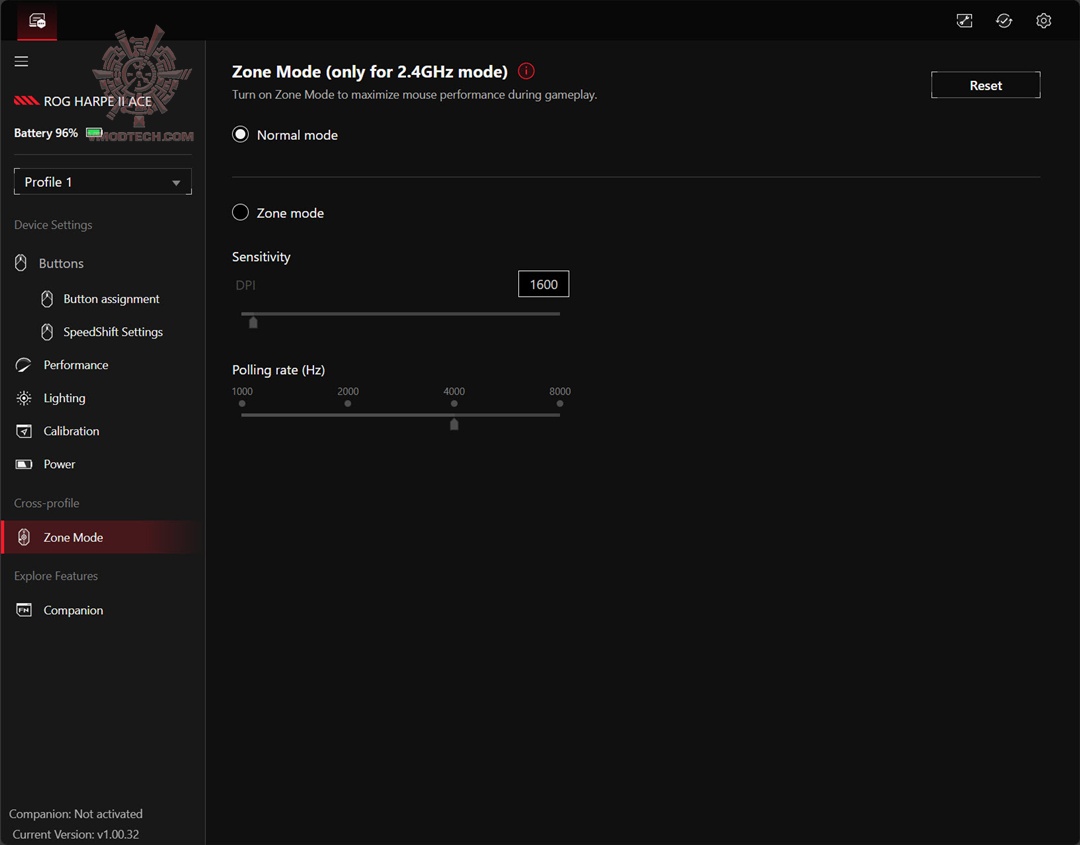Click the device tab icon at top left

pyautogui.click(x=37, y=21)
